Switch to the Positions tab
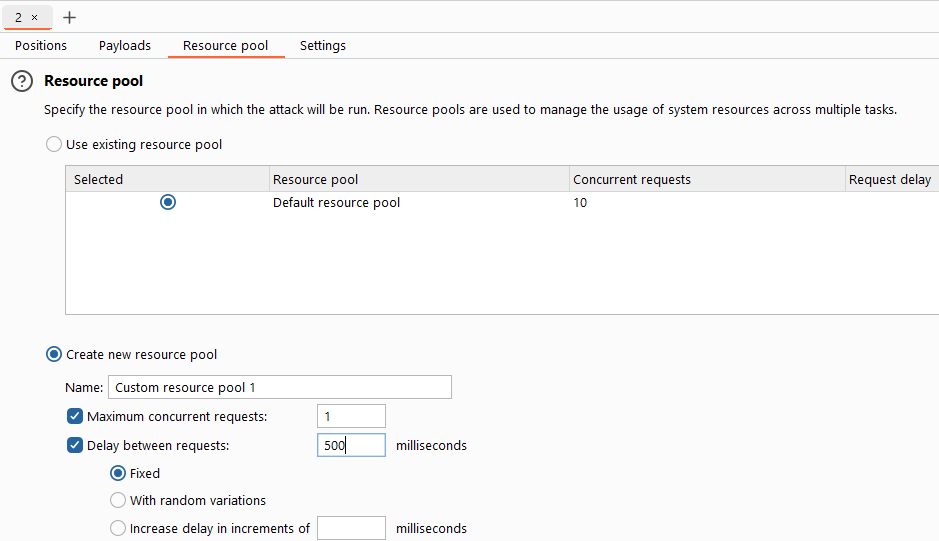Viewport: 939px width, 541px height. [41, 46]
